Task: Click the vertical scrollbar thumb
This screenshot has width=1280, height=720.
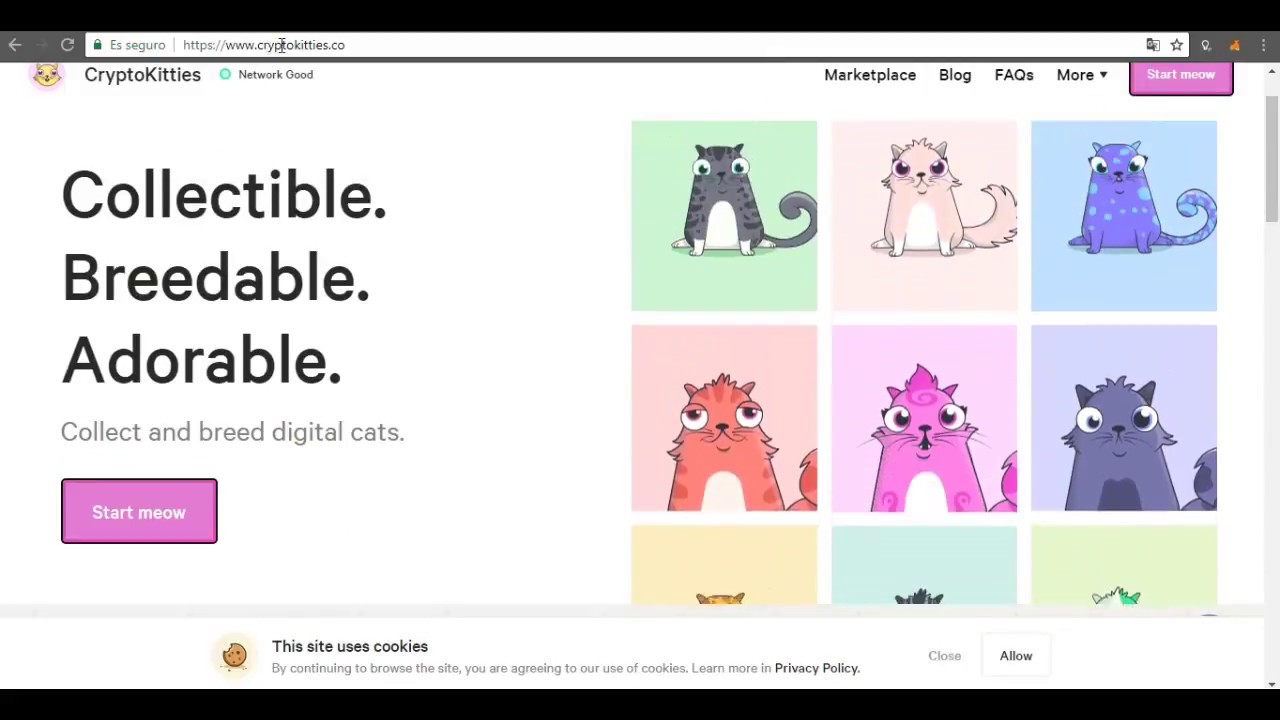Action: pos(1272,158)
